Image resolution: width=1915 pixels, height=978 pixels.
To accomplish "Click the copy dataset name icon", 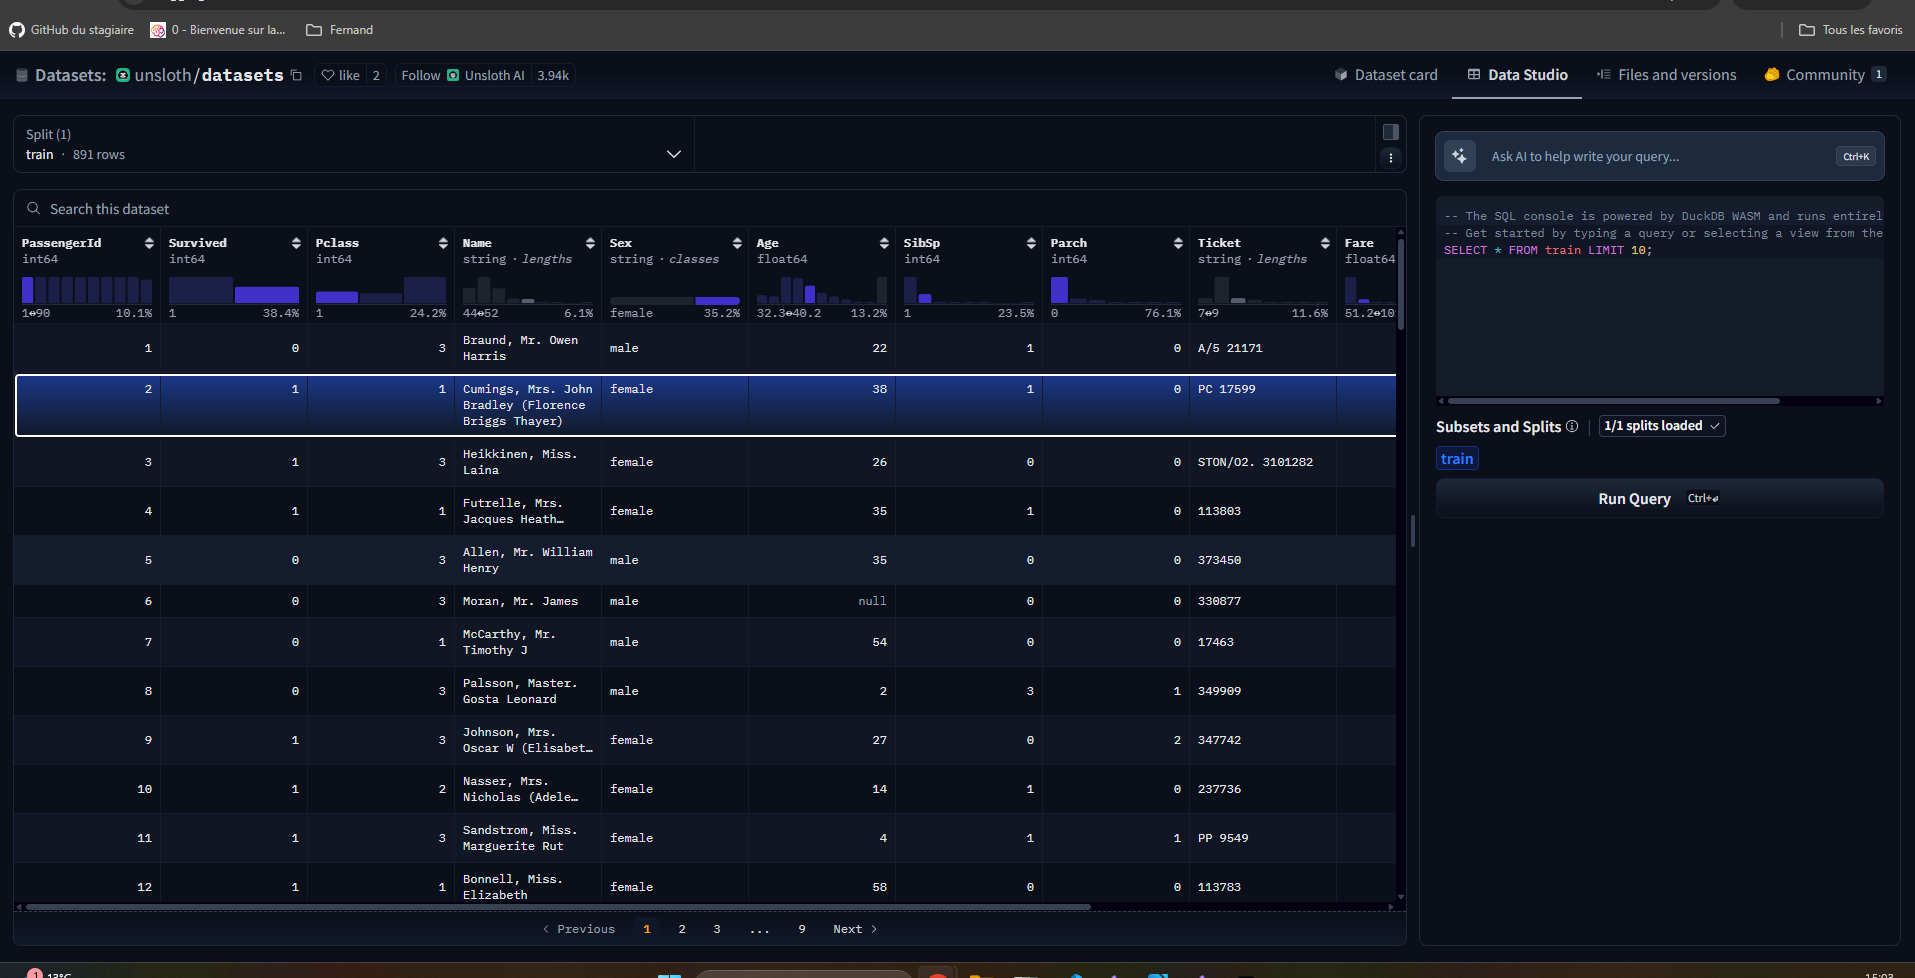I will click(296, 75).
